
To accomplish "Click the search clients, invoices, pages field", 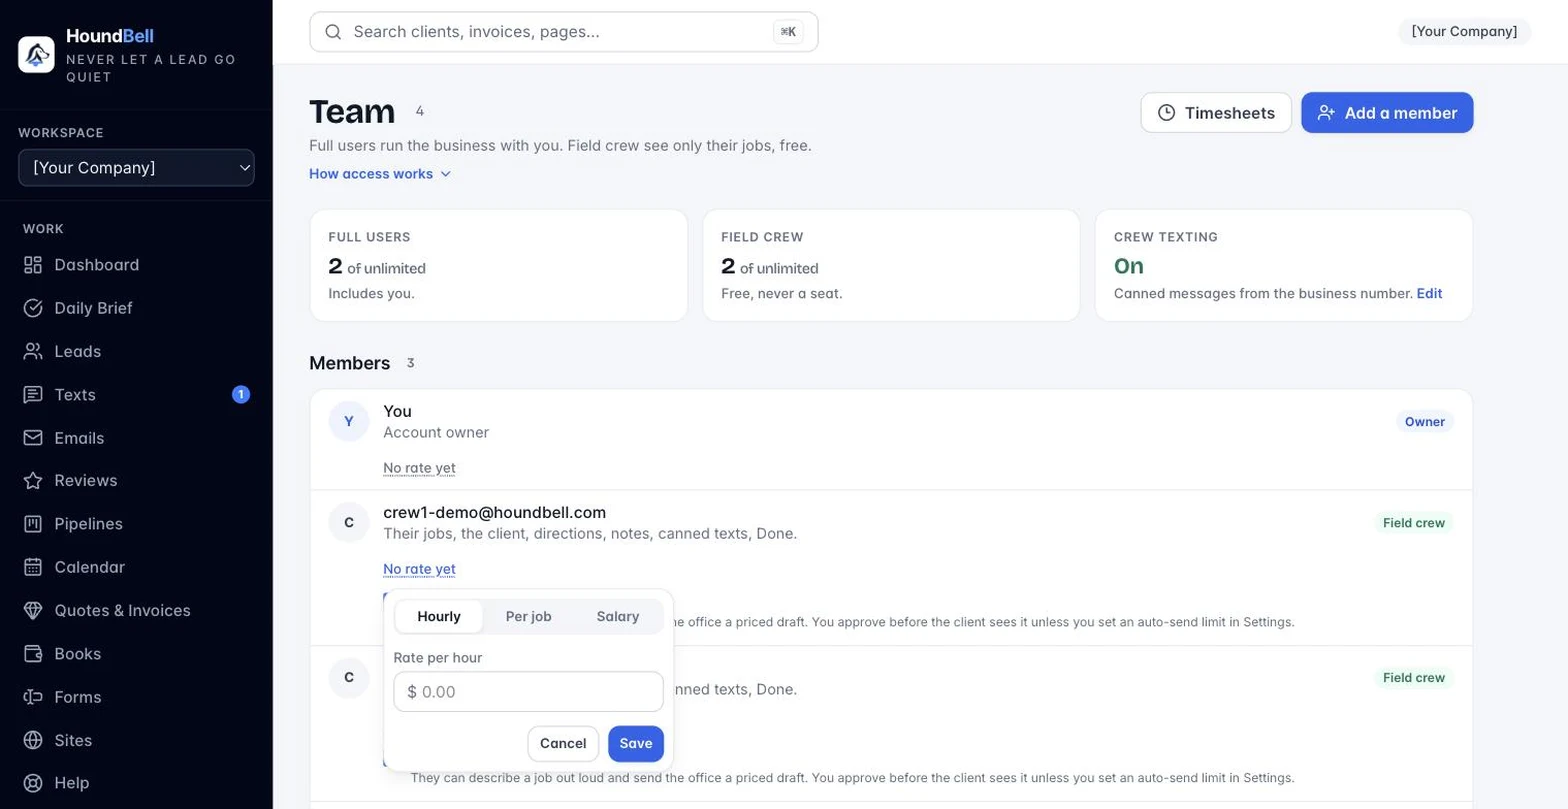I will pyautogui.click(x=564, y=32).
